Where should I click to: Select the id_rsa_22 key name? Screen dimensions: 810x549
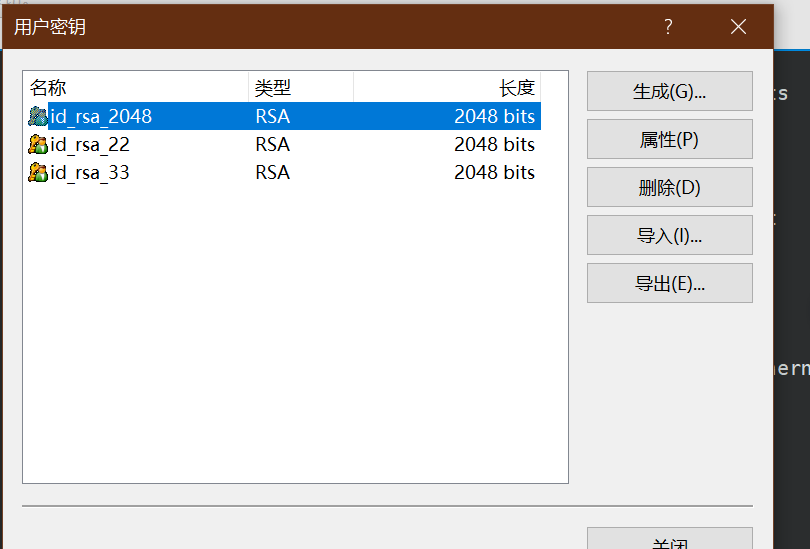[x=89, y=145]
